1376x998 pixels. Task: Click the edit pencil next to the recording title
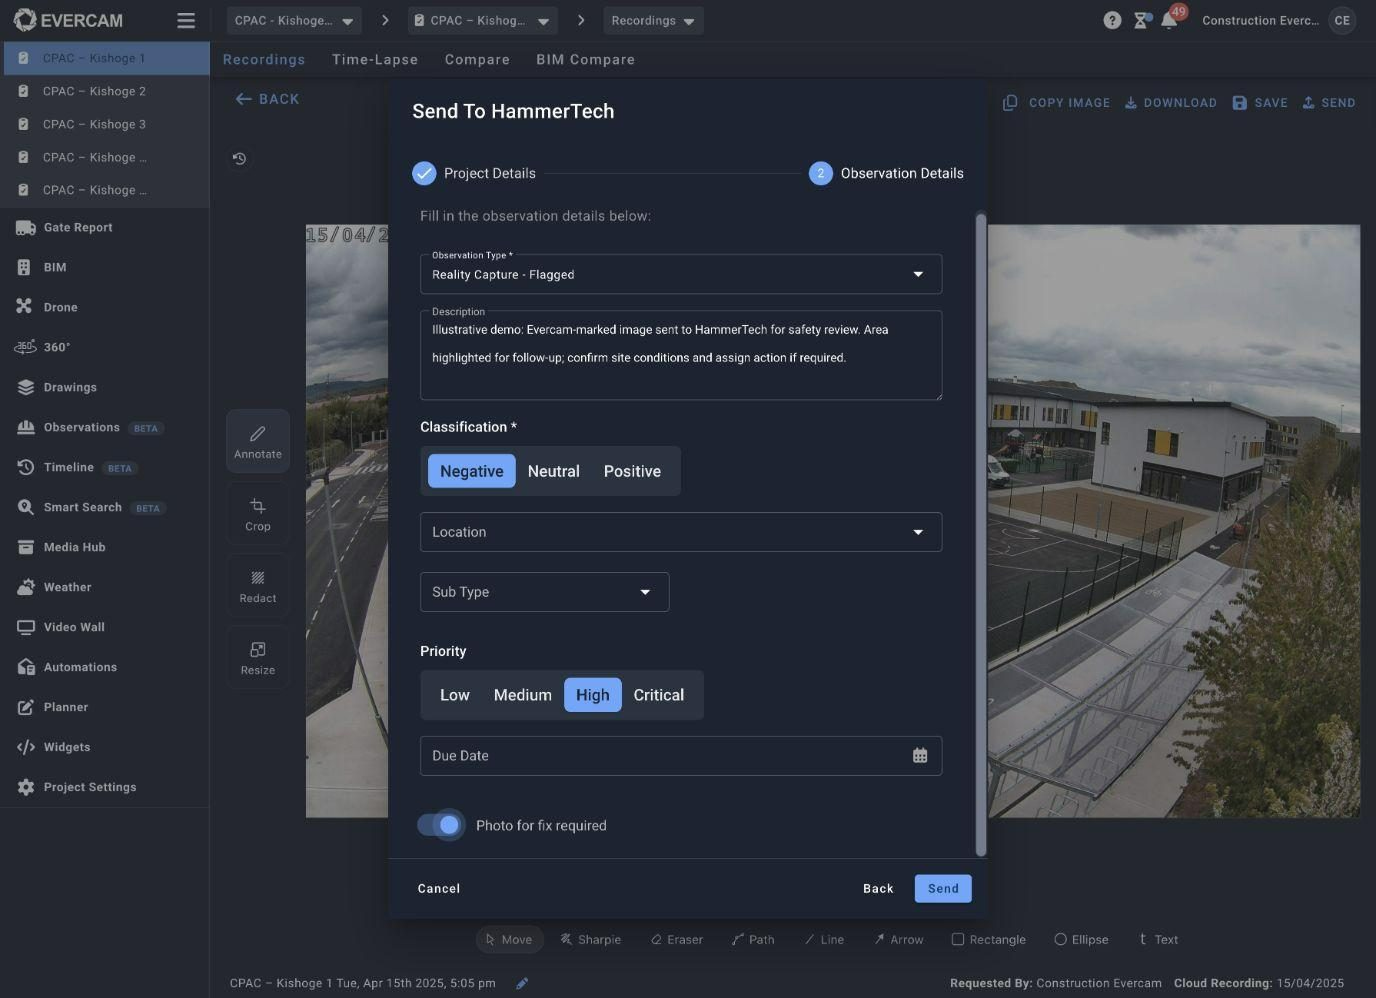pos(522,983)
